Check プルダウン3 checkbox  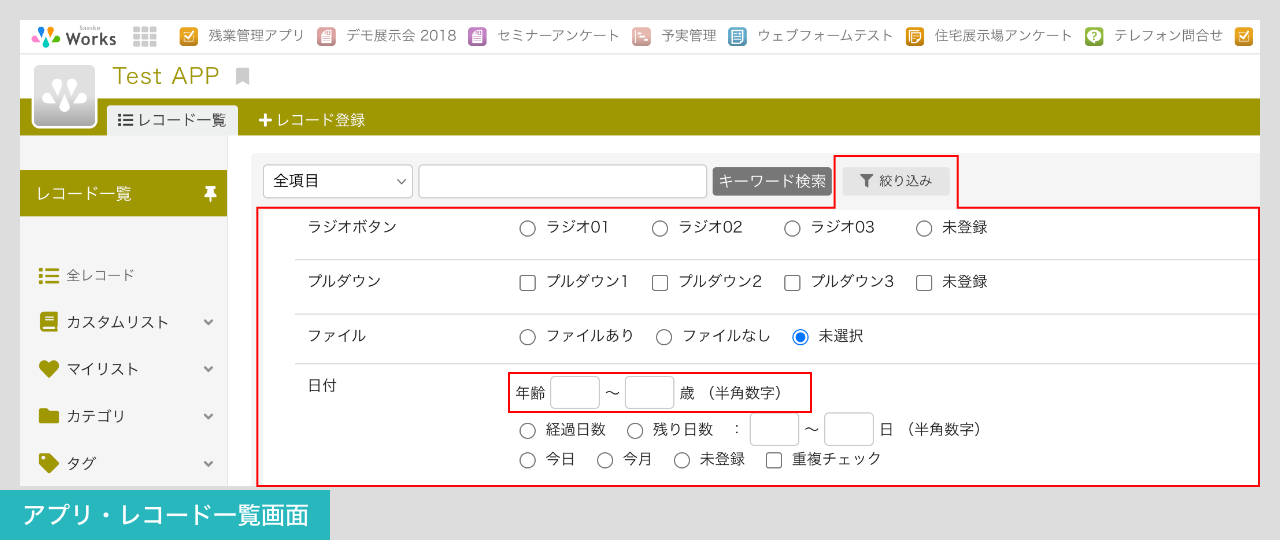tap(792, 283)
